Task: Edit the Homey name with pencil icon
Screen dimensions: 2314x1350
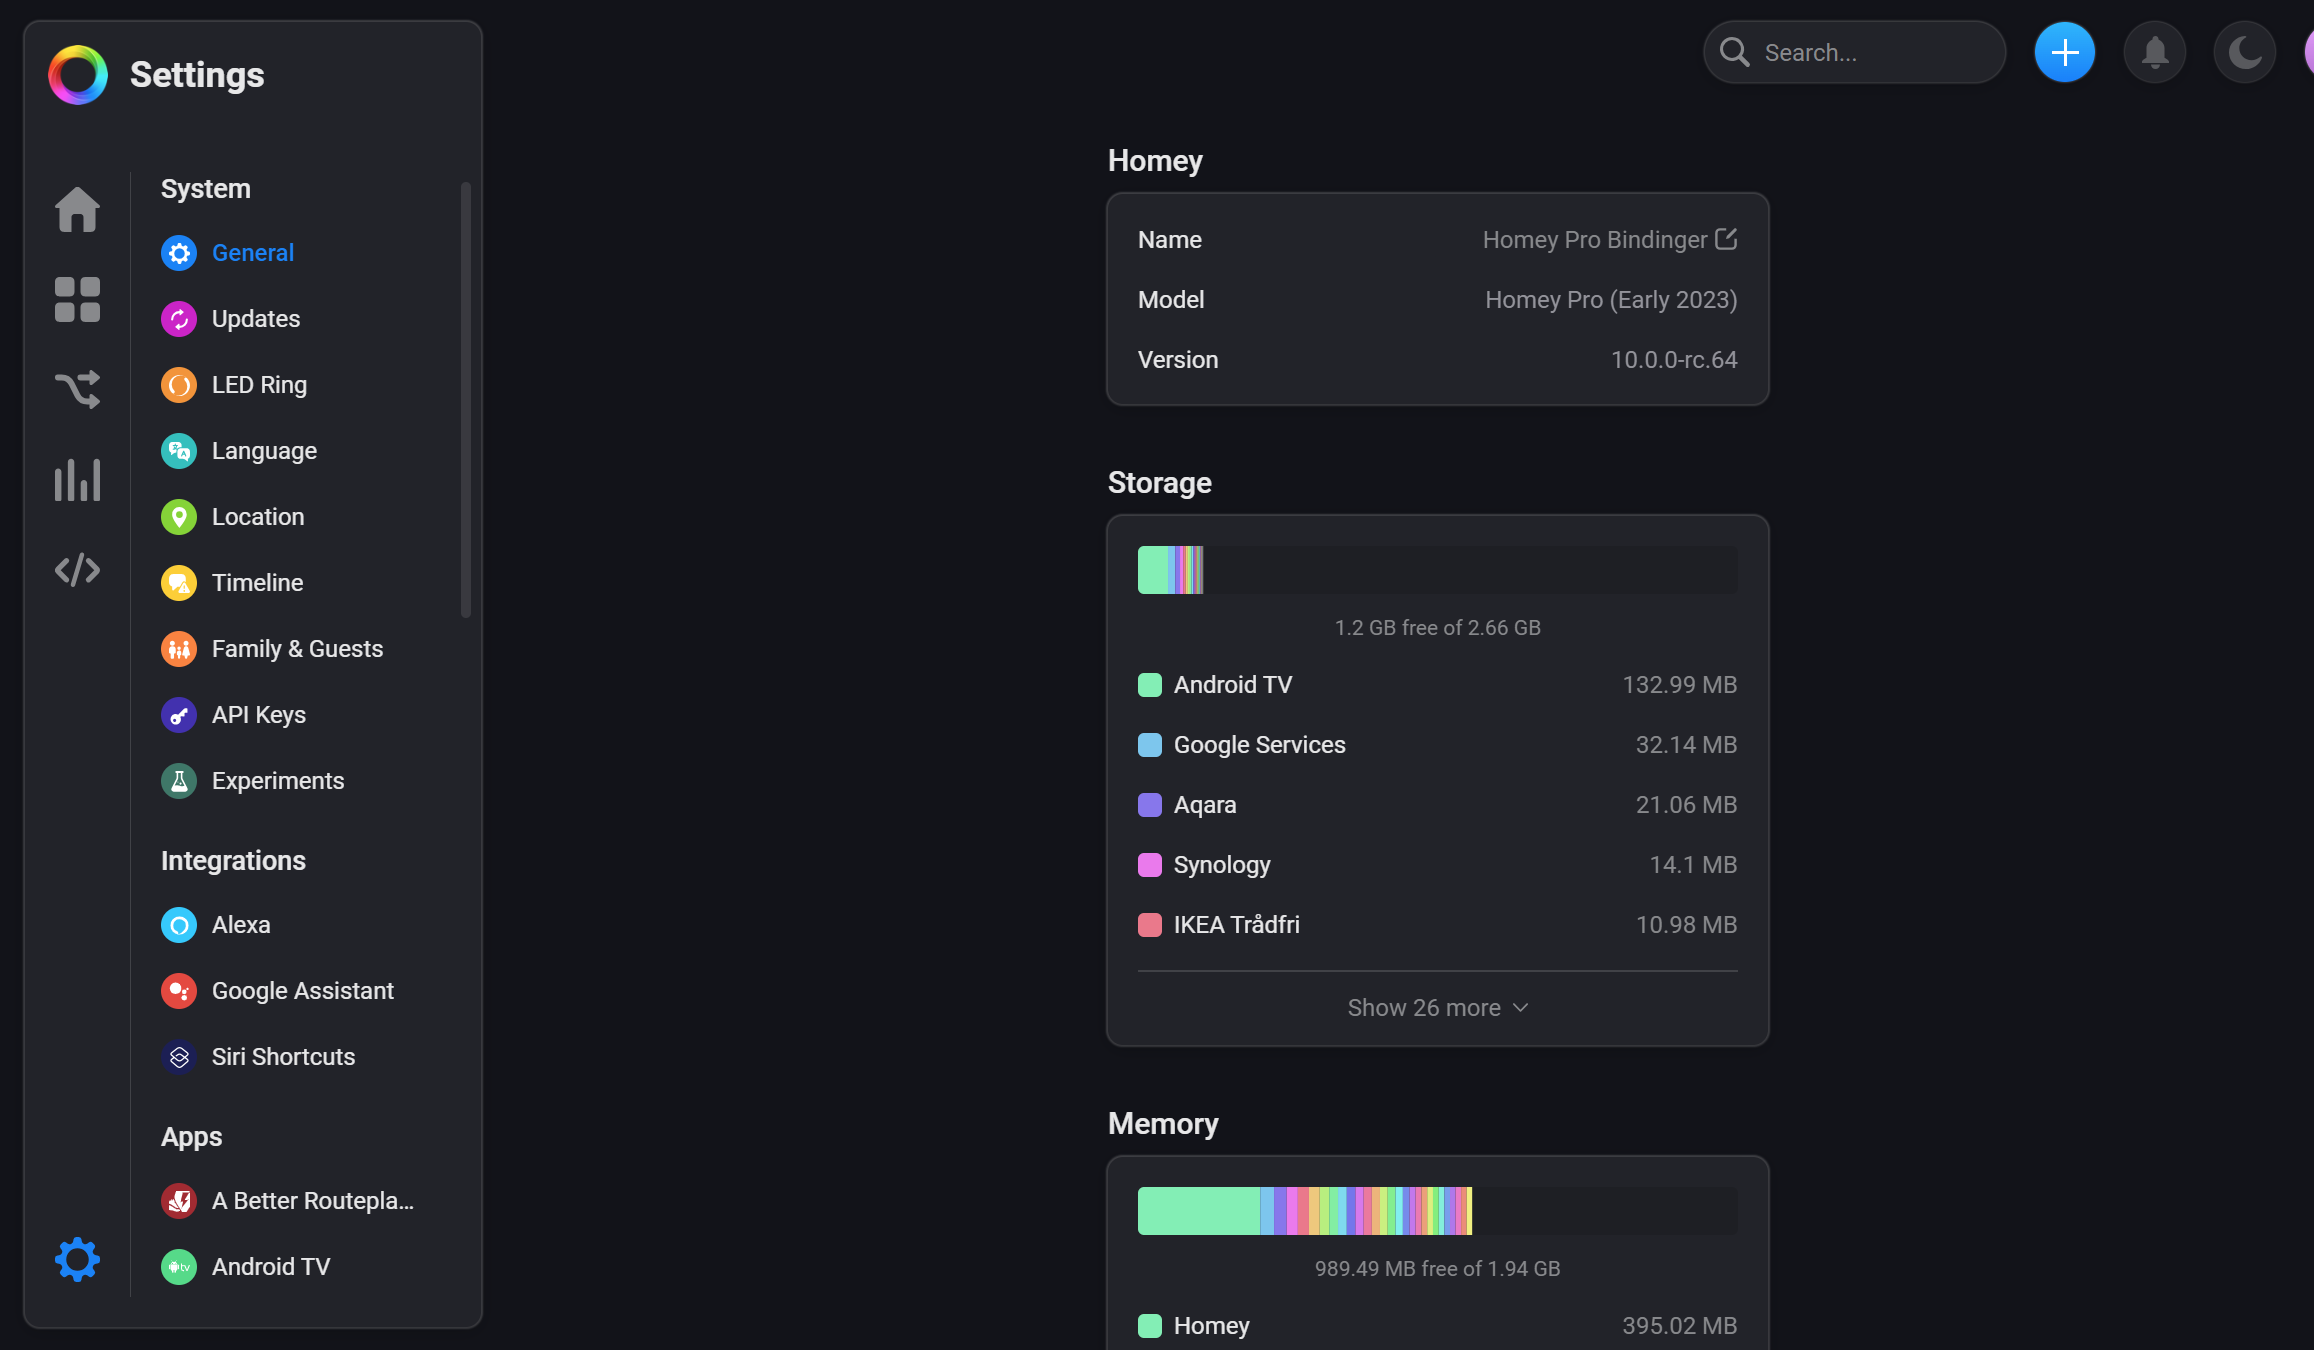Action: click(x=1726, y=239)
